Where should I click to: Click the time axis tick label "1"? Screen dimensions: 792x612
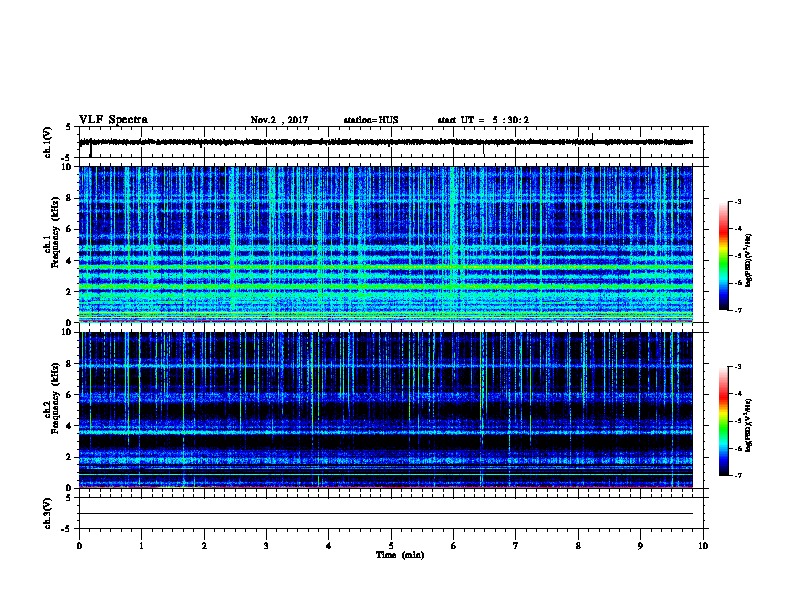[141, 546]
